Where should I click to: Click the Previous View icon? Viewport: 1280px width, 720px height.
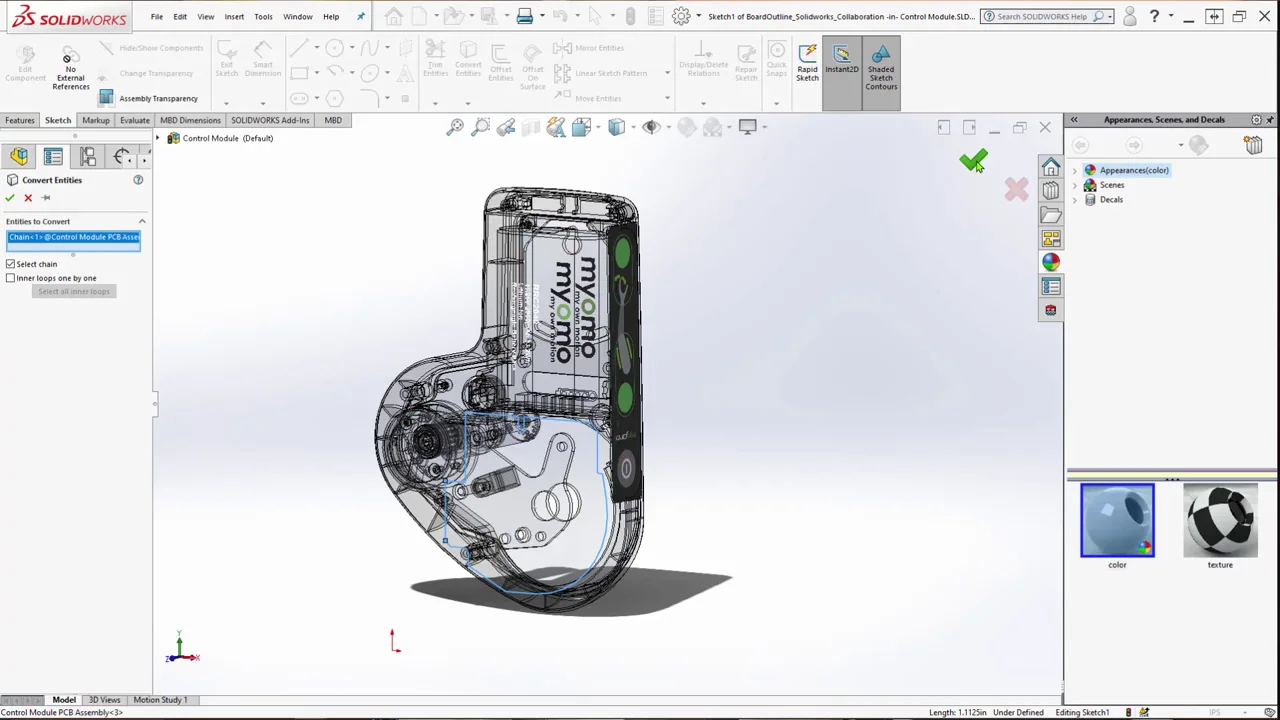point(505,127)
